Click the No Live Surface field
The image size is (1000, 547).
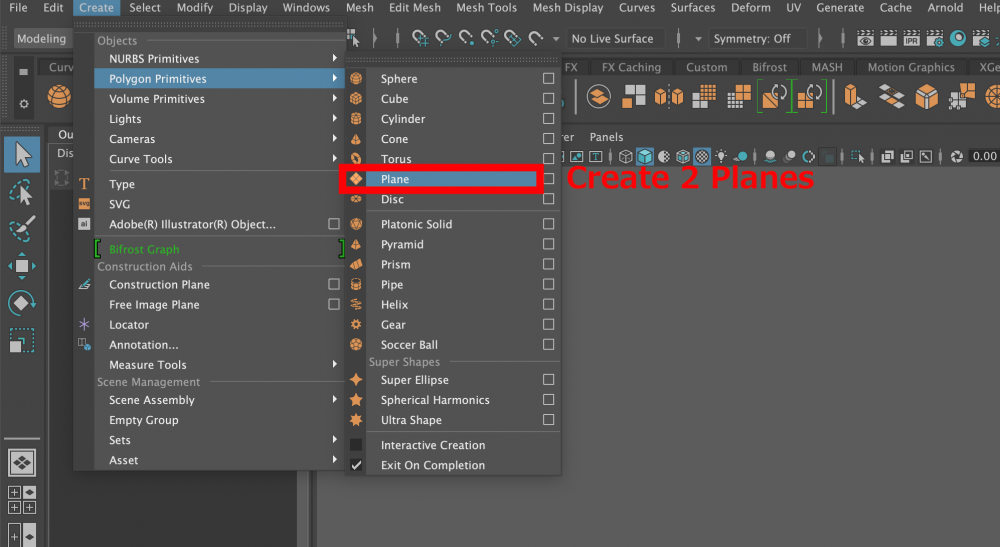pyautogui.click(x=611, y=39)
